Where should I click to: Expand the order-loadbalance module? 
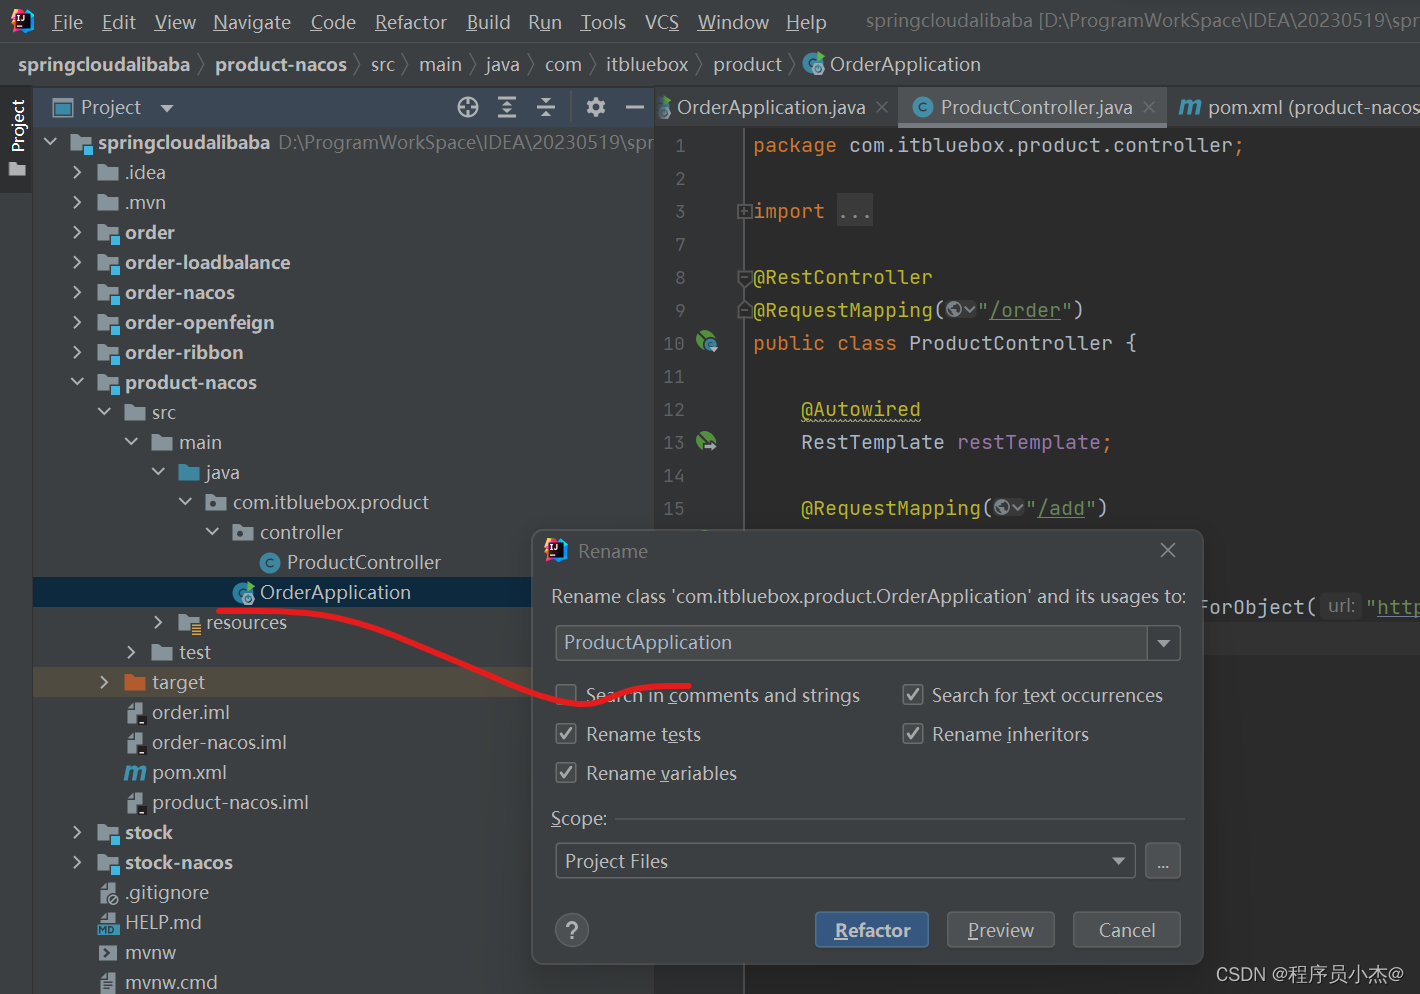tap(77, 262)
